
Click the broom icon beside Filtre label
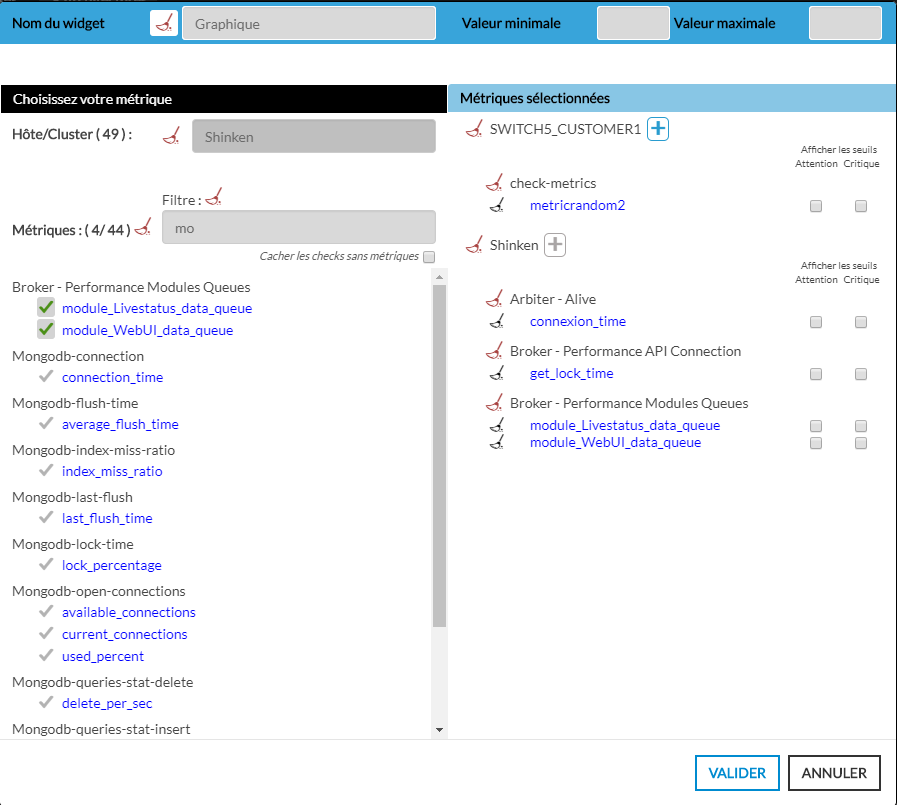click(x=213, y=199)
